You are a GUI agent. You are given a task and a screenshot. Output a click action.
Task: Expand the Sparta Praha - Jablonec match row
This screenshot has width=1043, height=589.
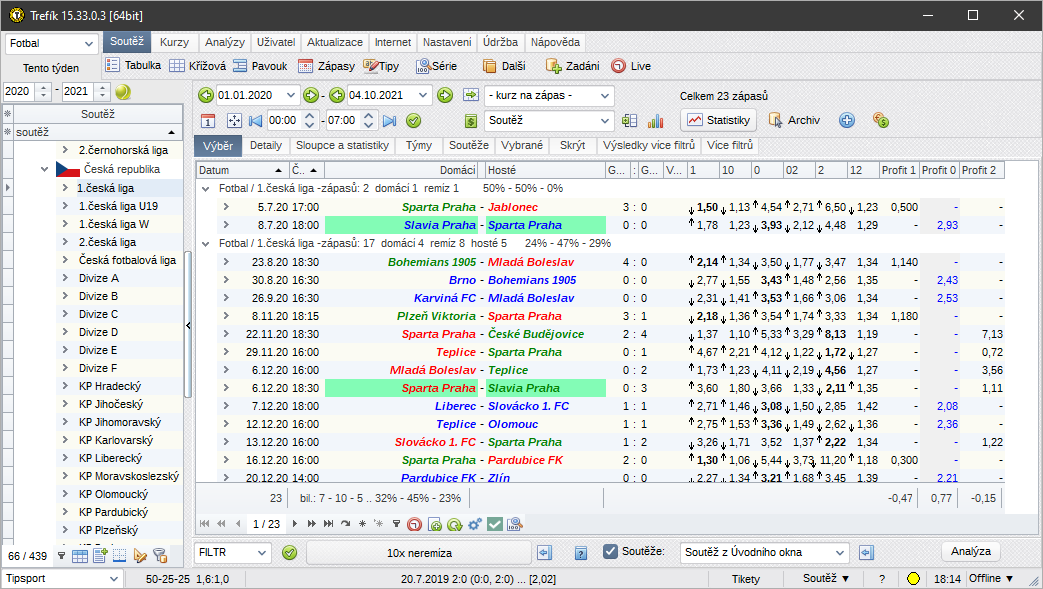[x=226, y=207]
